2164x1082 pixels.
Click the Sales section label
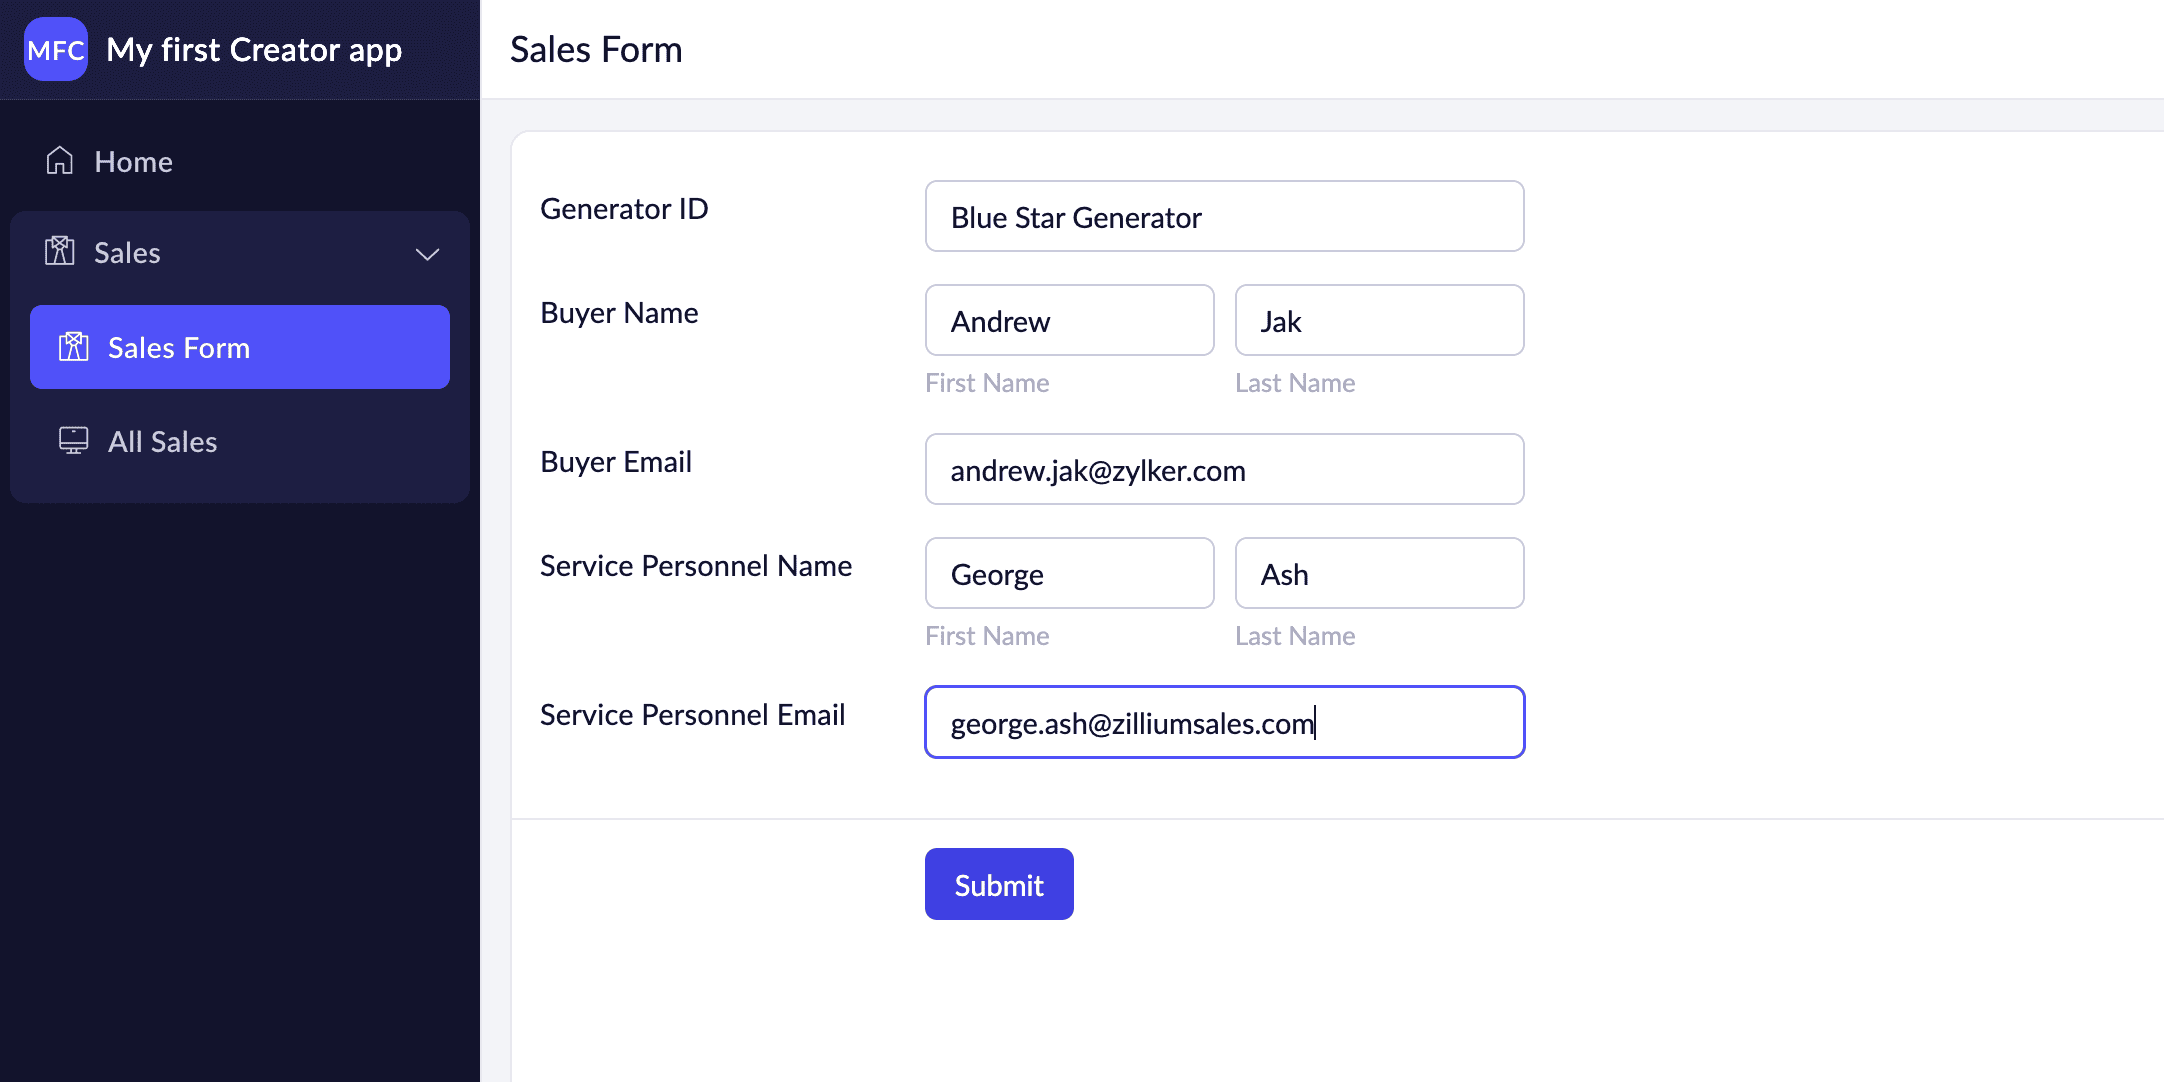[x=127, y=253]
